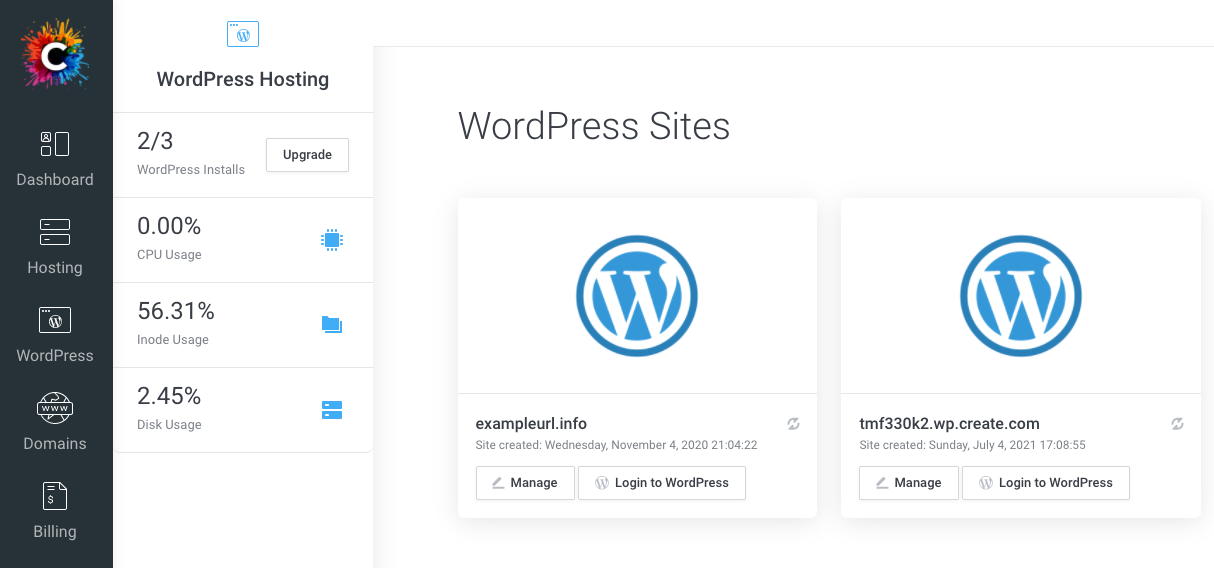Click the colorful C logo in sidebar
1214x568 pixels.
[55, 55]
